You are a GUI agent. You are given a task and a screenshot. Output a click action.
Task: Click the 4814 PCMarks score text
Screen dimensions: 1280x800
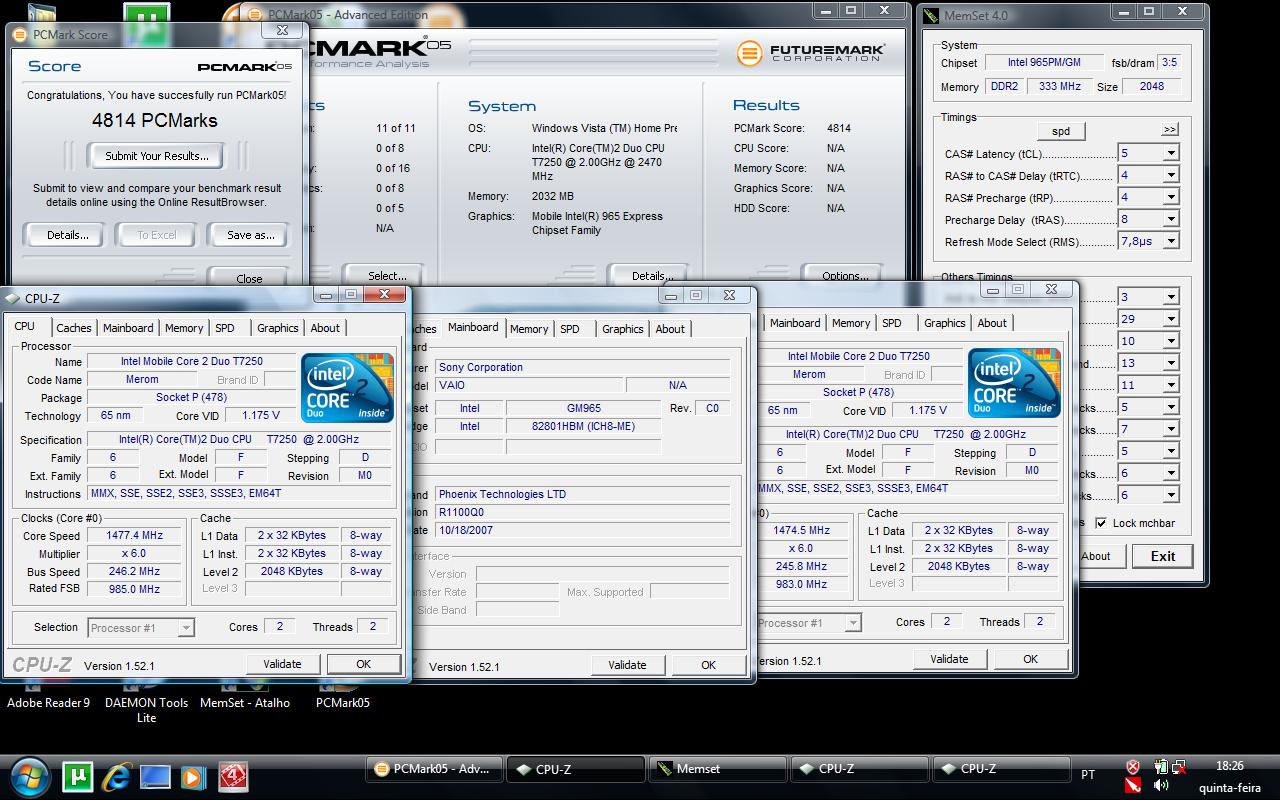(x=154, y=120)
